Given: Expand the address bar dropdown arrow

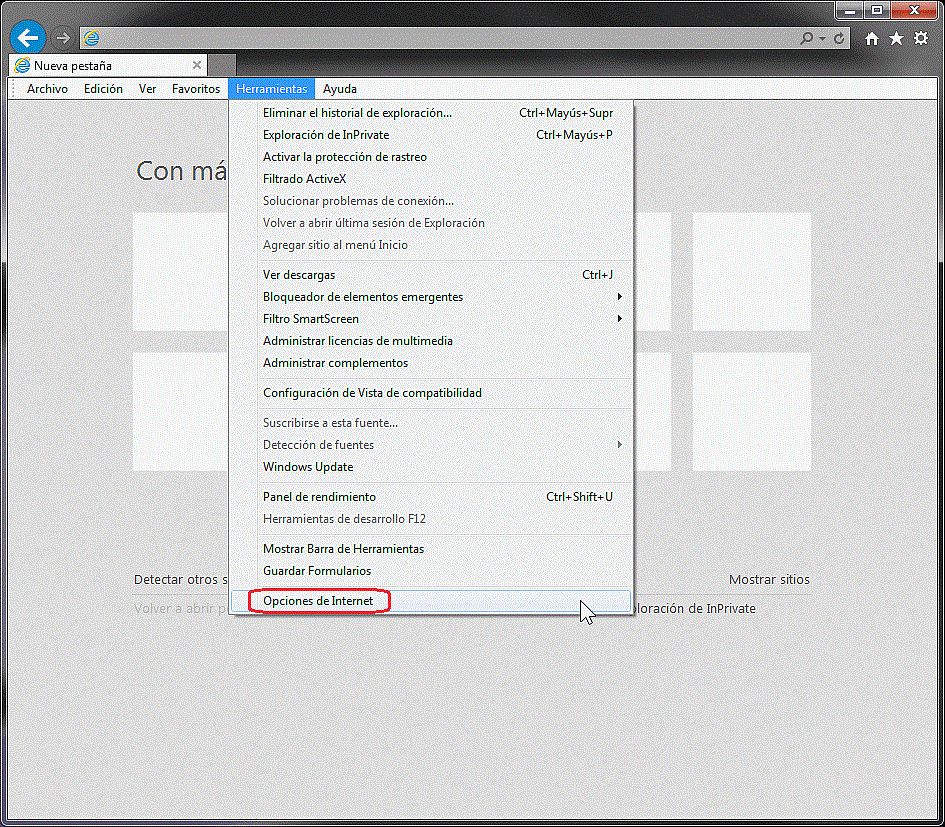Looking at the screenshot, I should [822, 38].
